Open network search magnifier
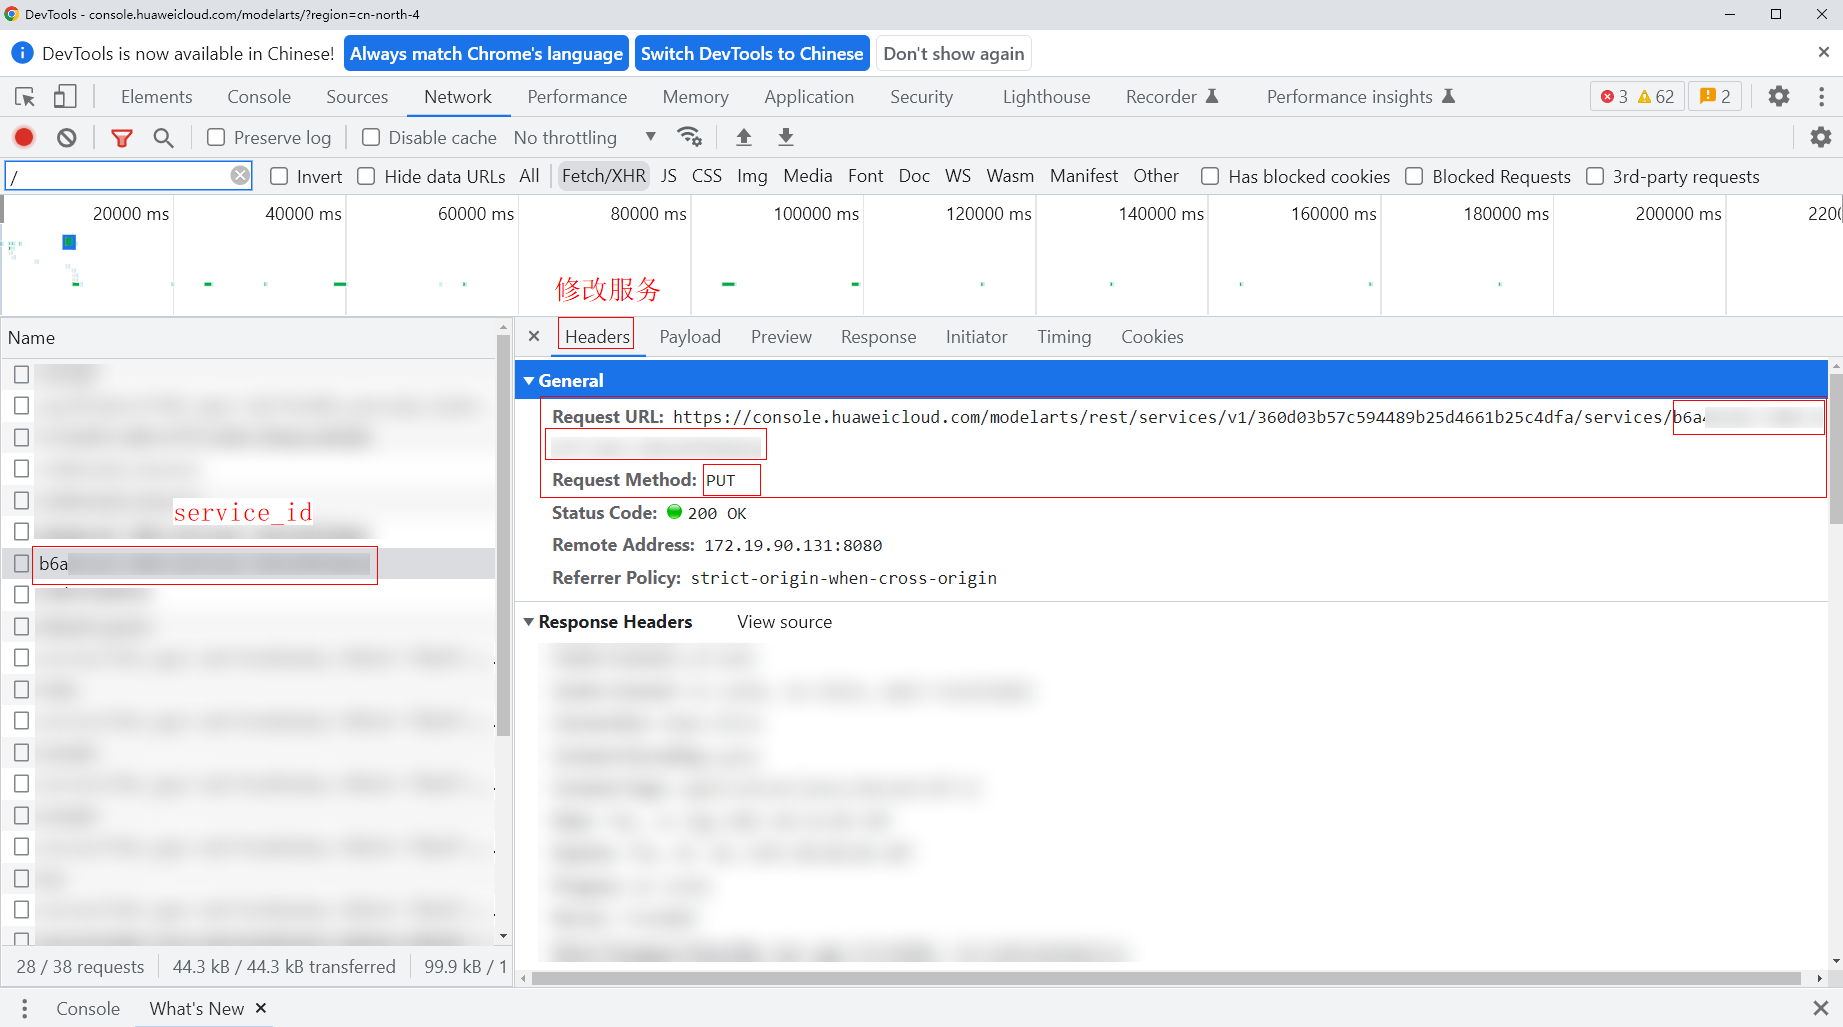1843x1027 pixels. coord(163,137)
